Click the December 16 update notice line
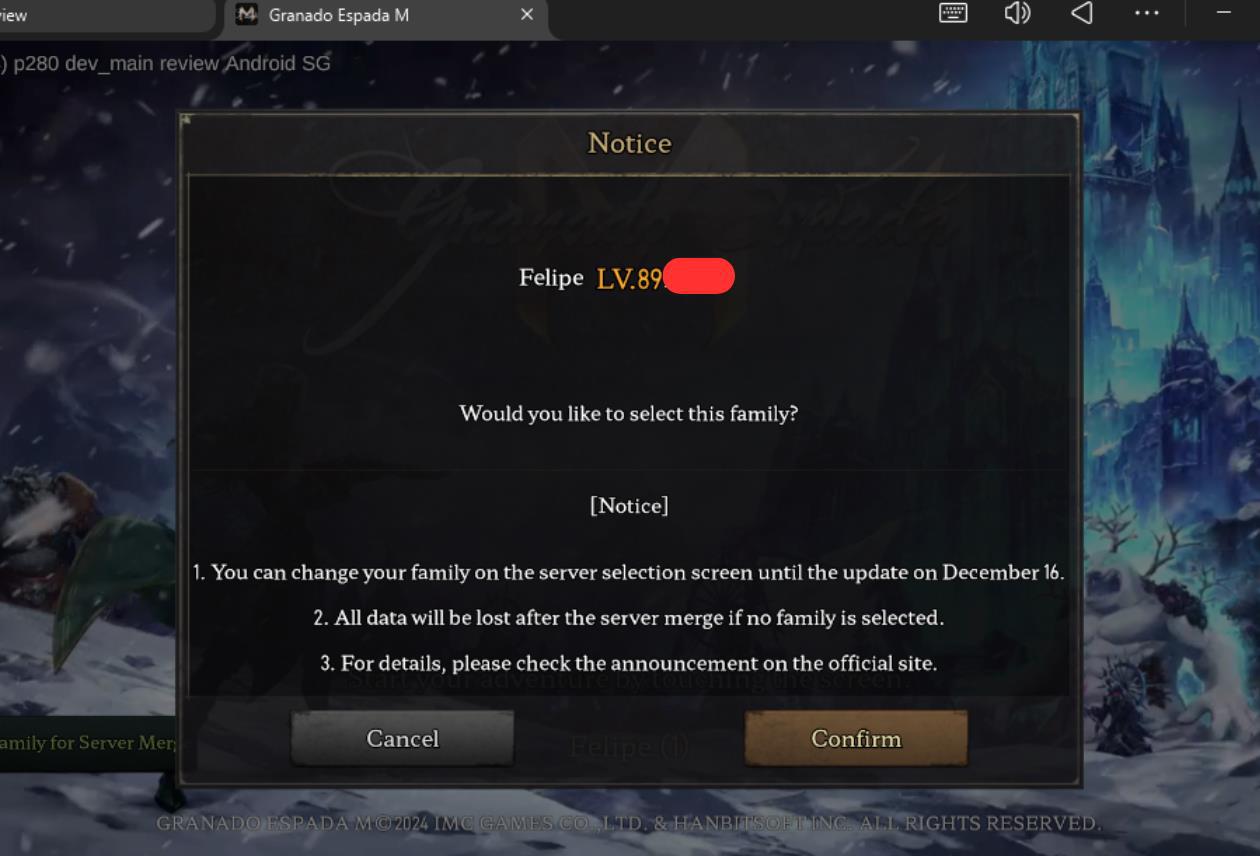The width and height of the screenshot is (1260, 856). (x=629, y=573)
